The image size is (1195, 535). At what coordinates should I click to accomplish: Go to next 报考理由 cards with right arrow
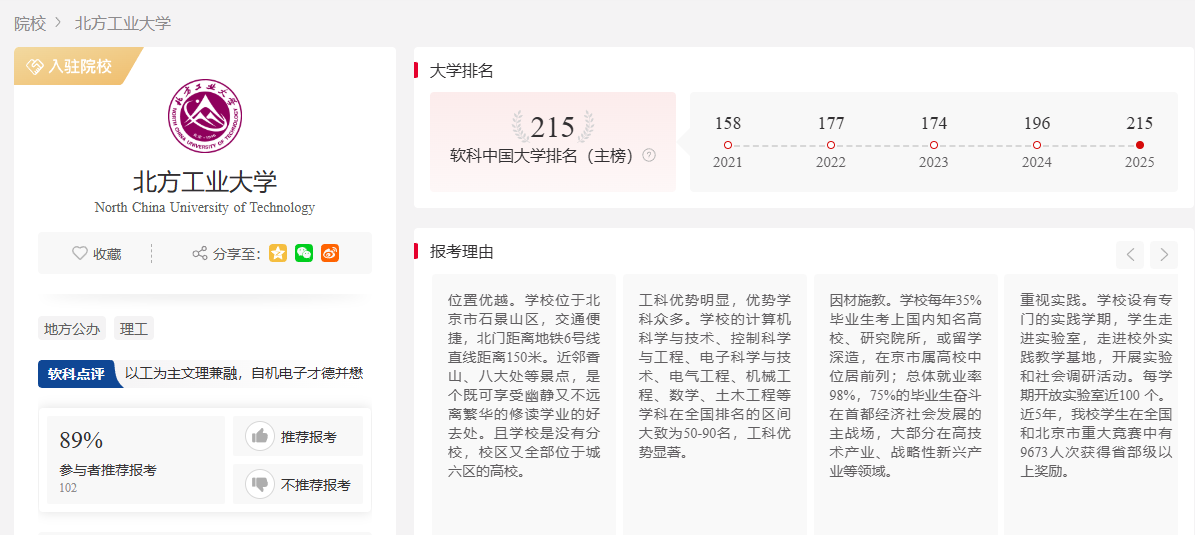[1164, 255]
